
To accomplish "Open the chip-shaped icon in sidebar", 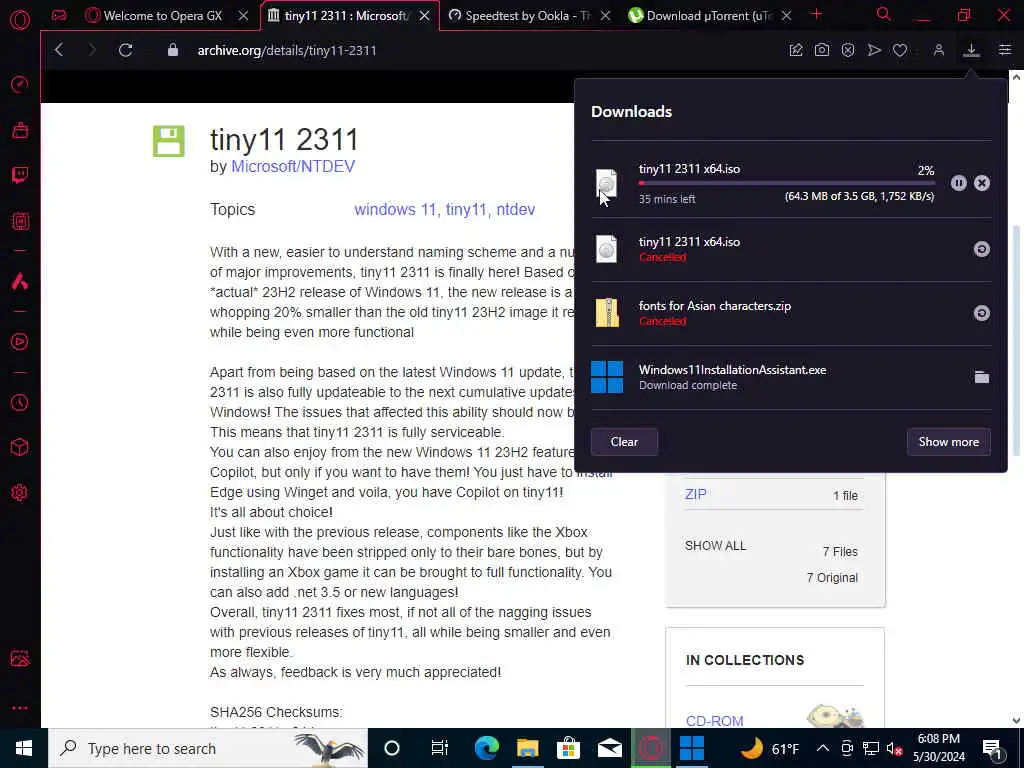I will 20,221.
